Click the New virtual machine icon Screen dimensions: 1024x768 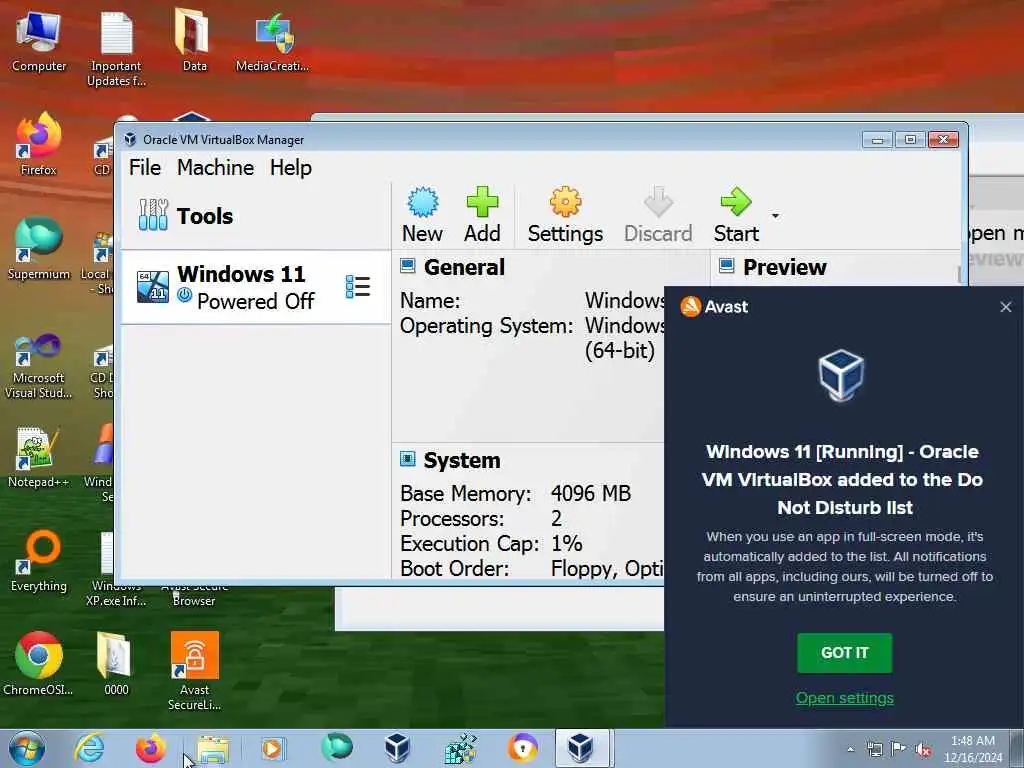pos(423,202)
